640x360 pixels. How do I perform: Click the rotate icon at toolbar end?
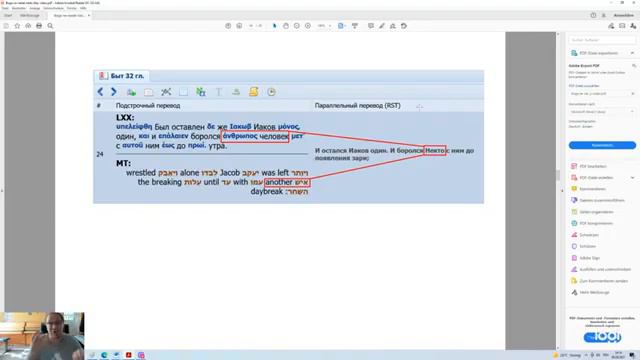point(404,26)
